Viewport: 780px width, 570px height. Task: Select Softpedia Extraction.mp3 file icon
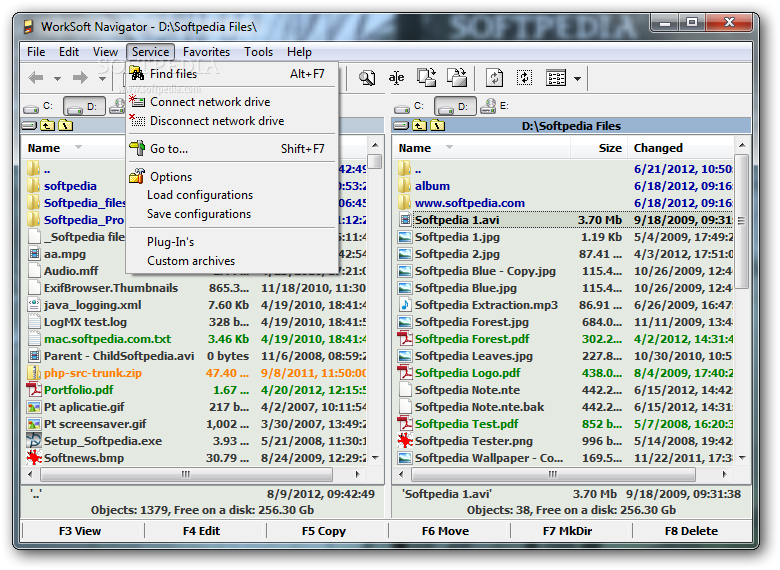coord(405,305)
